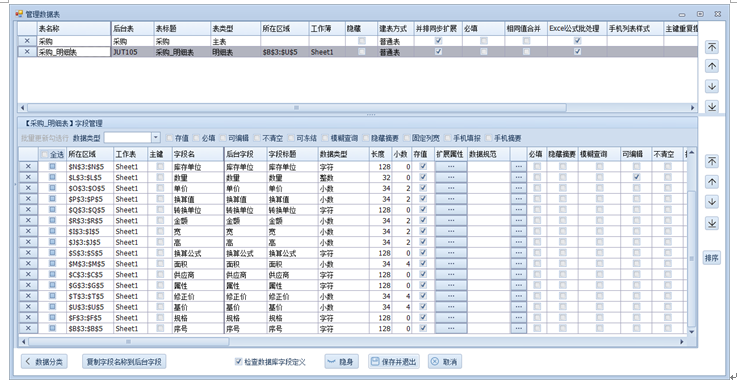Open data specification ellipsis for 单价 row
The height and width of the screenshot is (382, 737).
518,188
